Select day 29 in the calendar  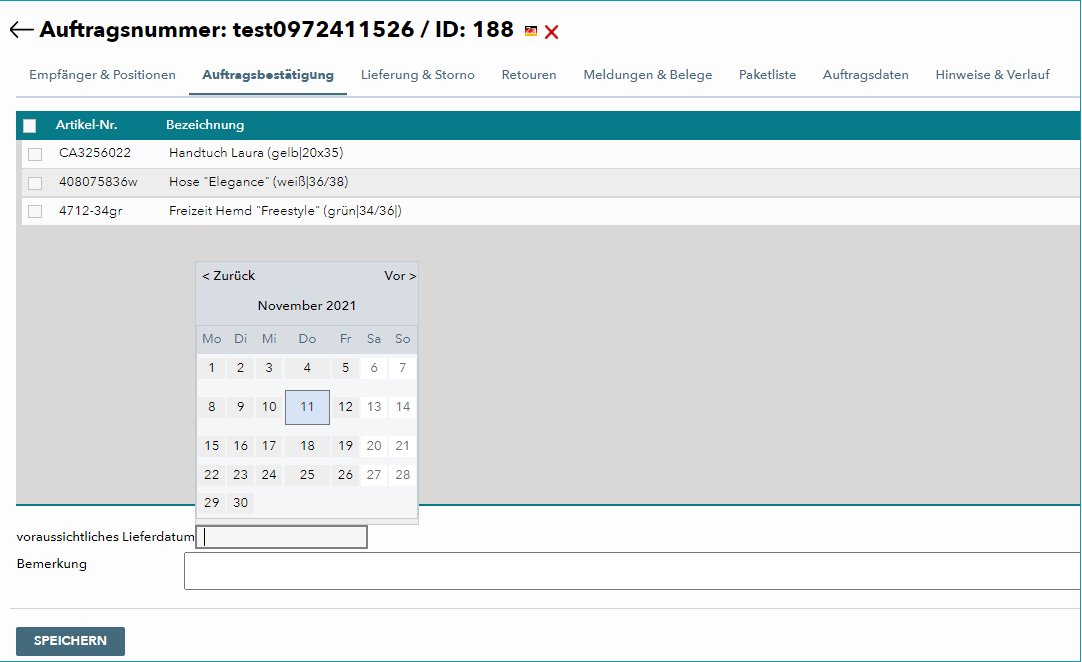click(x=212, y=503)
